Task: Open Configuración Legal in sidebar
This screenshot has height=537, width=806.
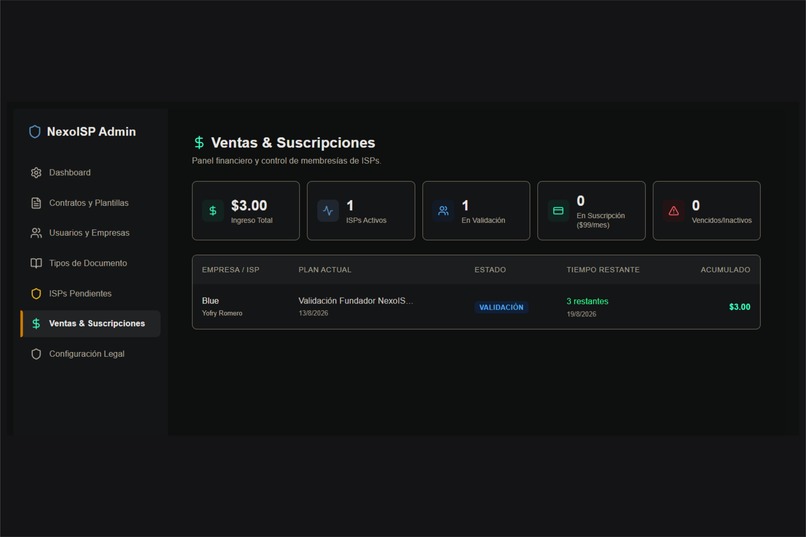Action: (90, 354)
